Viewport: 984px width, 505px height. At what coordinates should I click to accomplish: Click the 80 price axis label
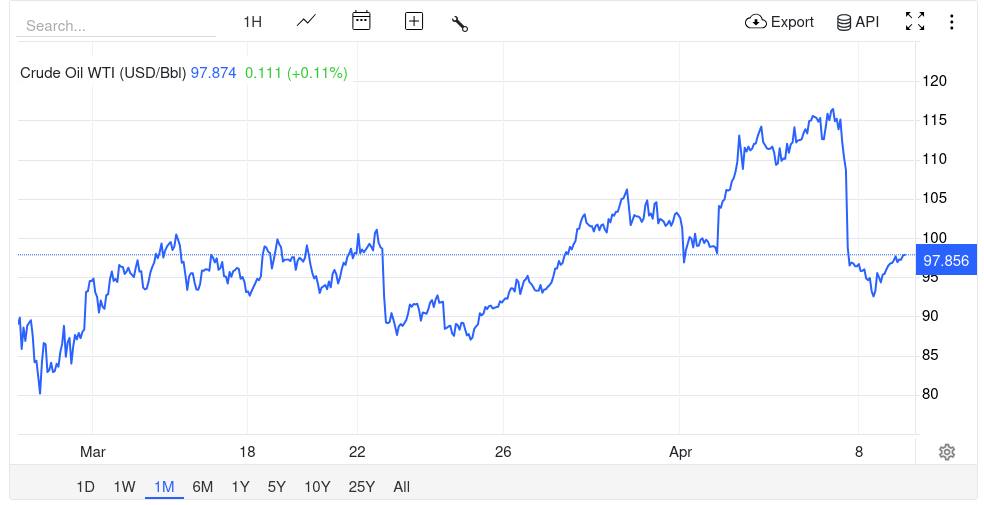point(930,394)
